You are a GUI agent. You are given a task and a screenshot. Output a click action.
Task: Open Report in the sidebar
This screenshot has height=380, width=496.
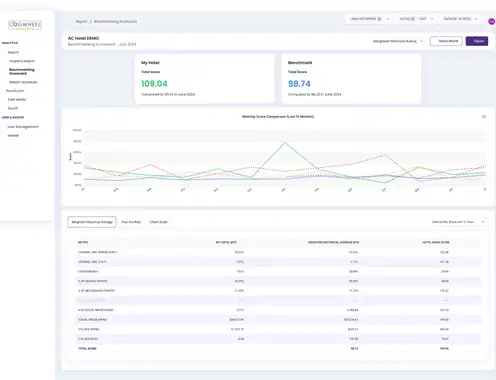pos(13,52)
